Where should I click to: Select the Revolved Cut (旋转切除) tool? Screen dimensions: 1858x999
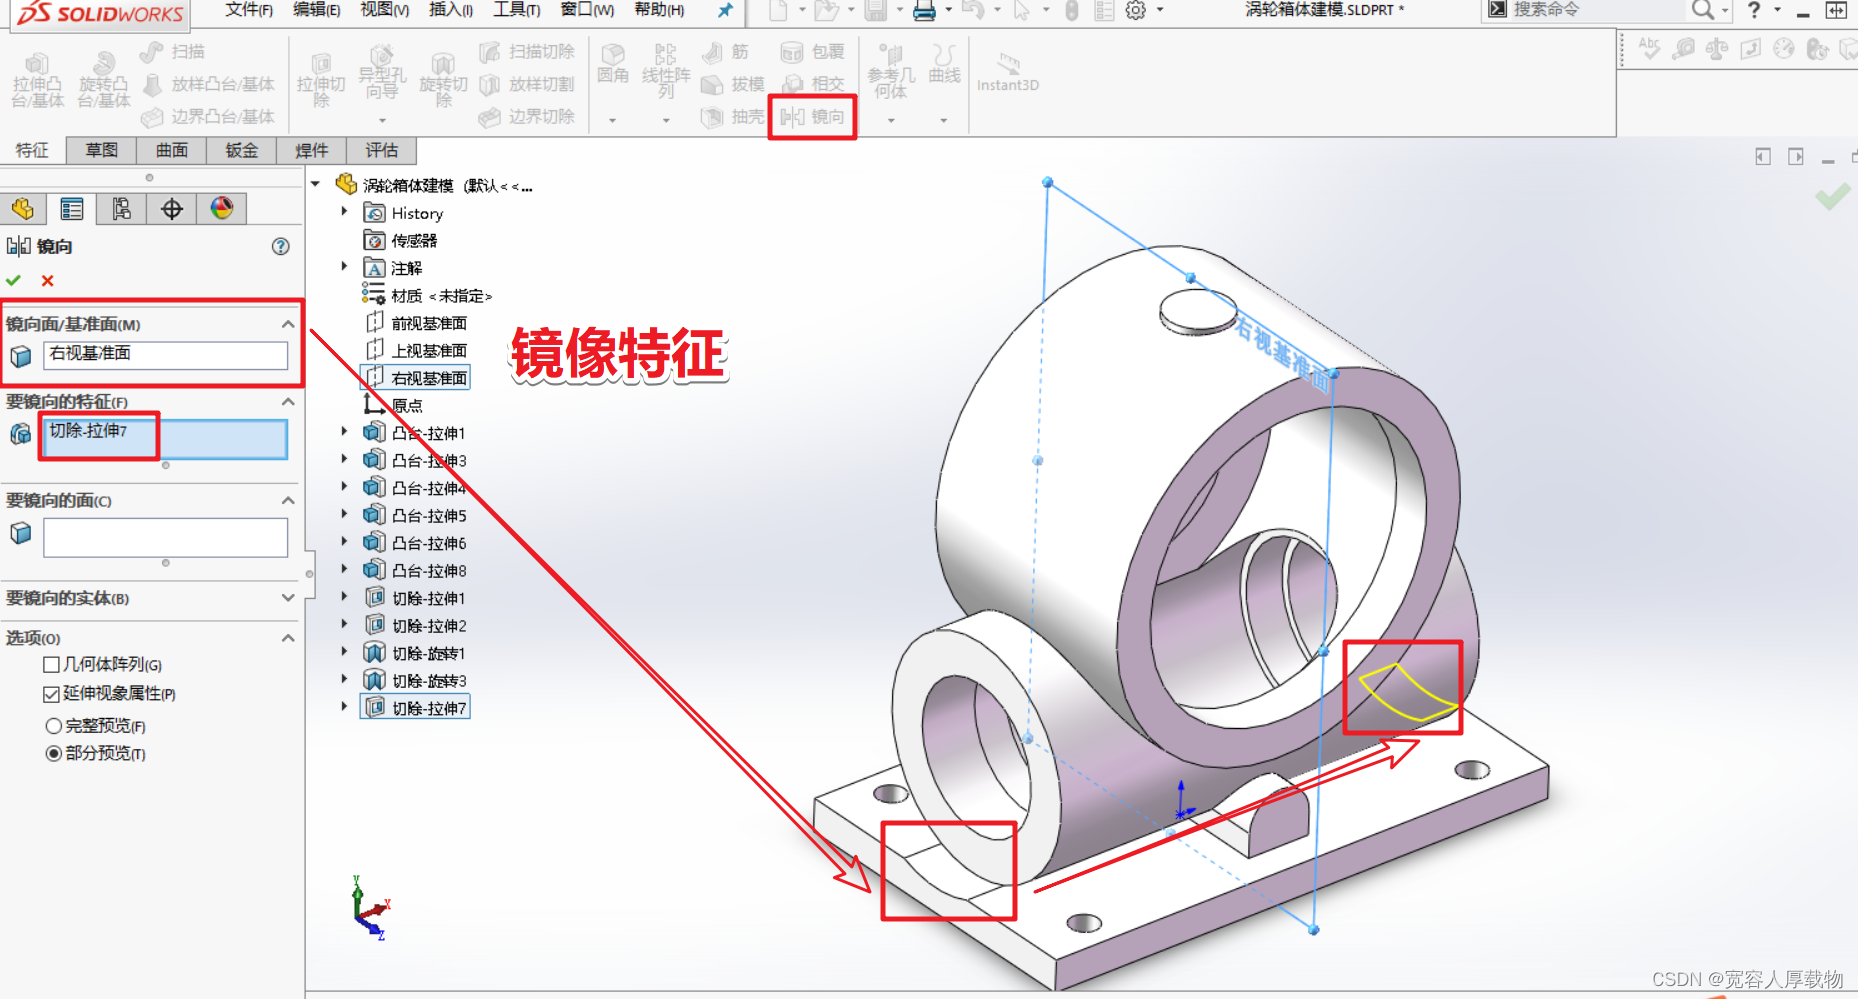point(443,80)
